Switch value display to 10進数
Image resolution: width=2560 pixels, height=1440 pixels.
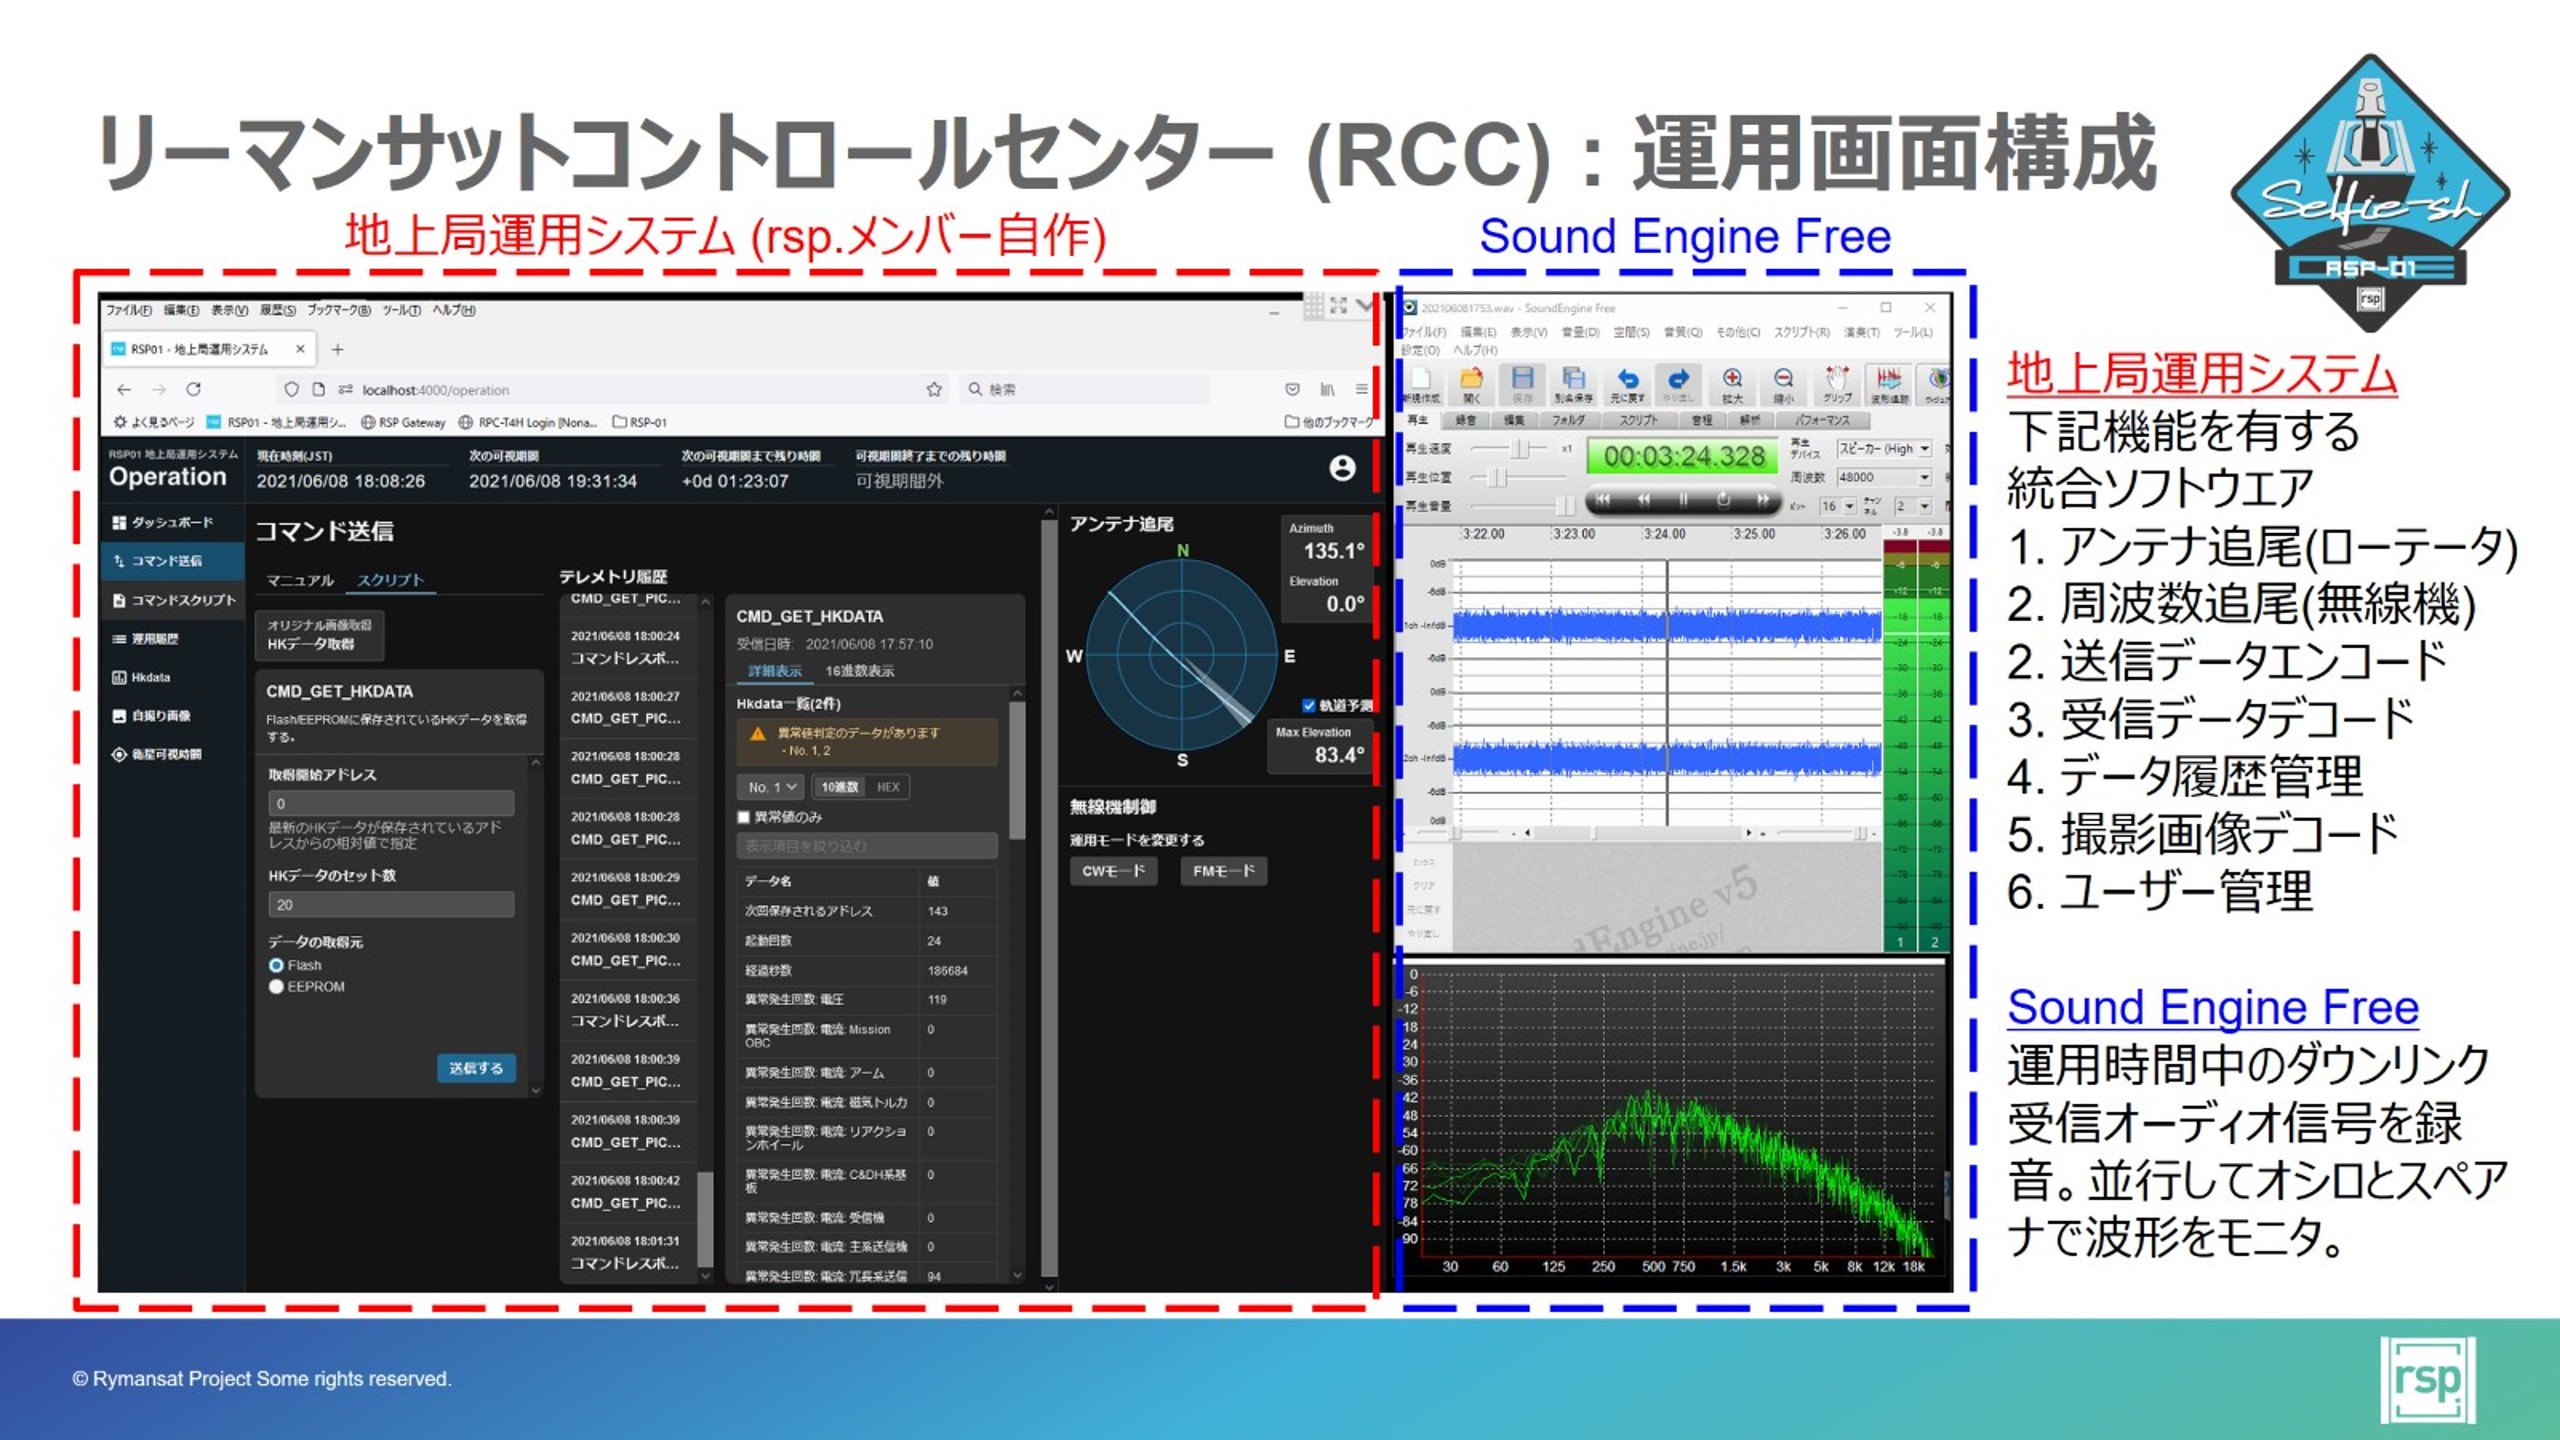[x=839, y=787]
